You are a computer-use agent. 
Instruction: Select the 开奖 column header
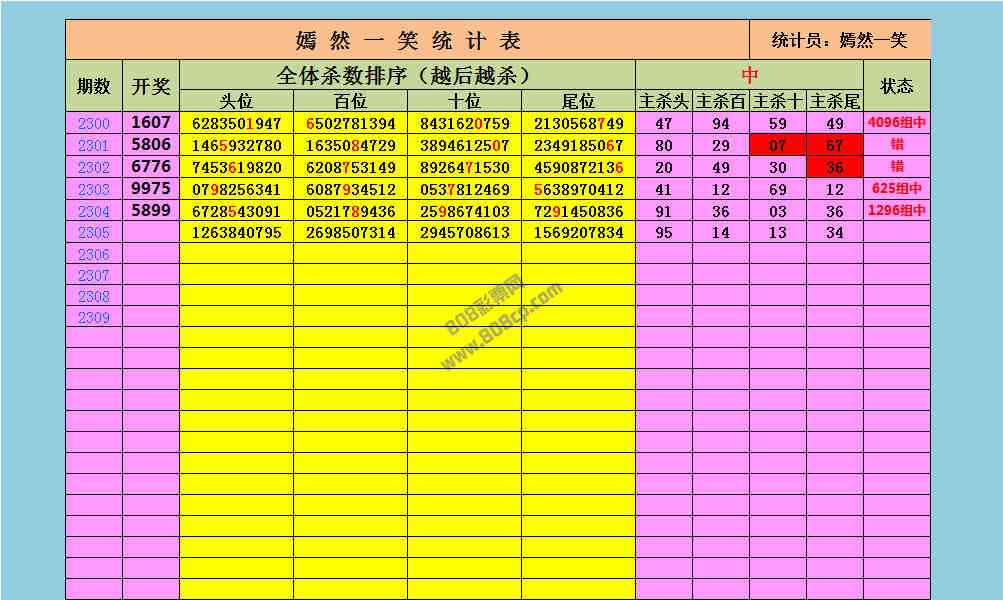pos(151,86)
